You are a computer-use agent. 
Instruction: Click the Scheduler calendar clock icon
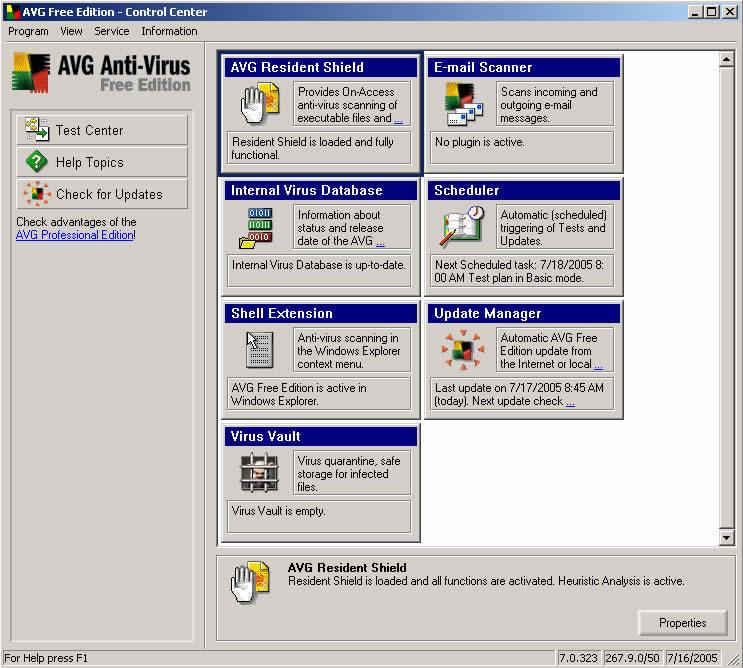pyautogui.click(x=463, y=226)
